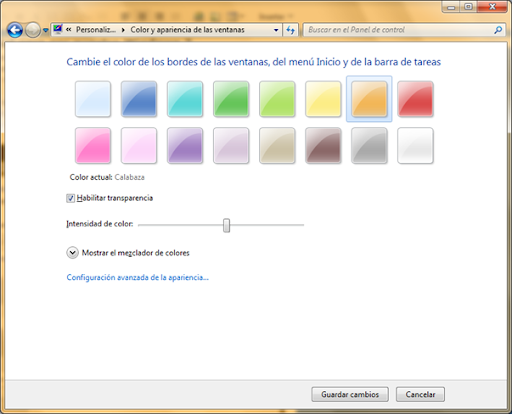Expand the address bar history dropdown
512x414 pixels.
point(276,30)
